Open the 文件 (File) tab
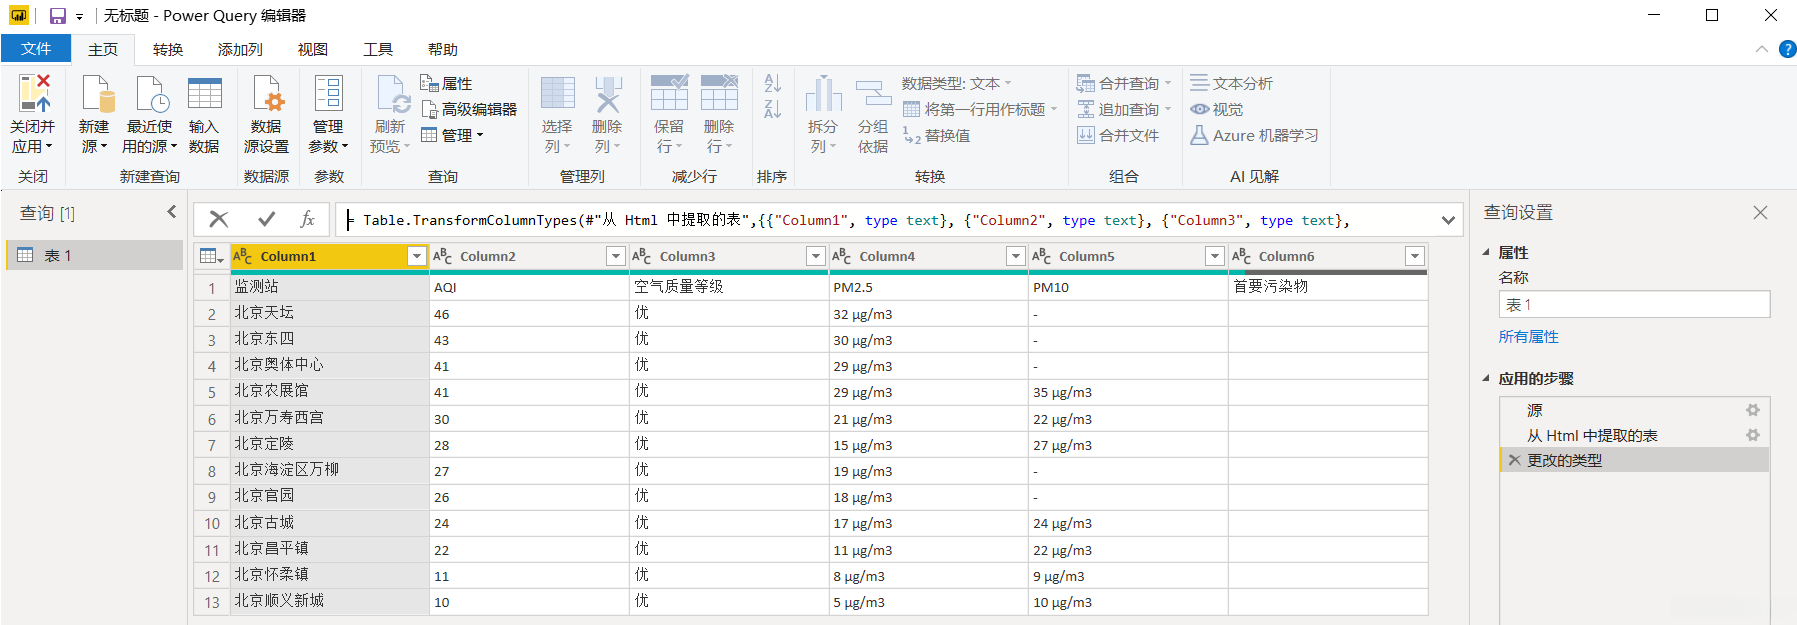Screen dimensions: 1797x625 point(36,49)
